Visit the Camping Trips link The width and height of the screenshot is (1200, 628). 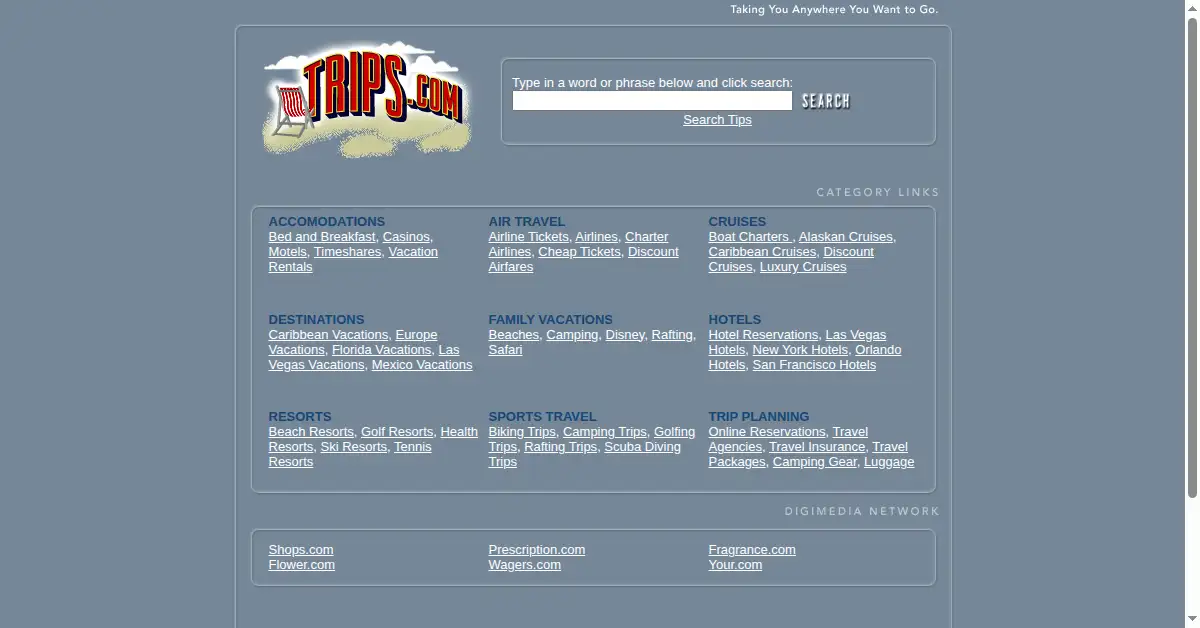[x=605, y=432]
